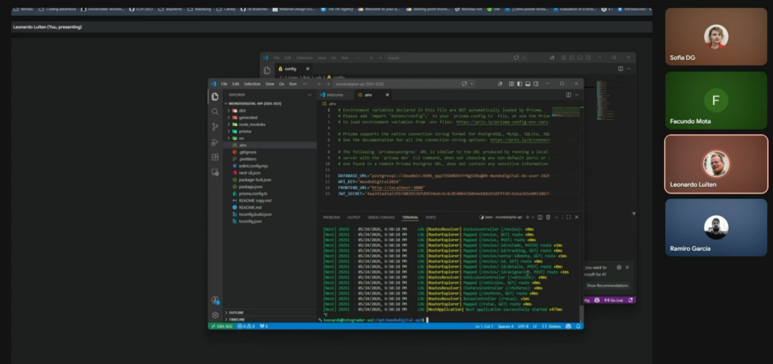
Task: Click the ports forwarded status bar item
Action: (264, 326)
